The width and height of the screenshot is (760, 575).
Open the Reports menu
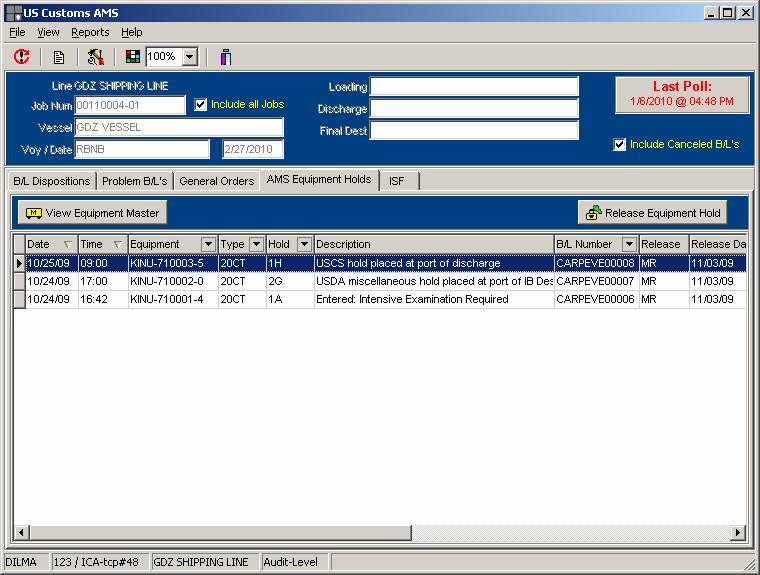pyautogui.click(x=90, y=32)
